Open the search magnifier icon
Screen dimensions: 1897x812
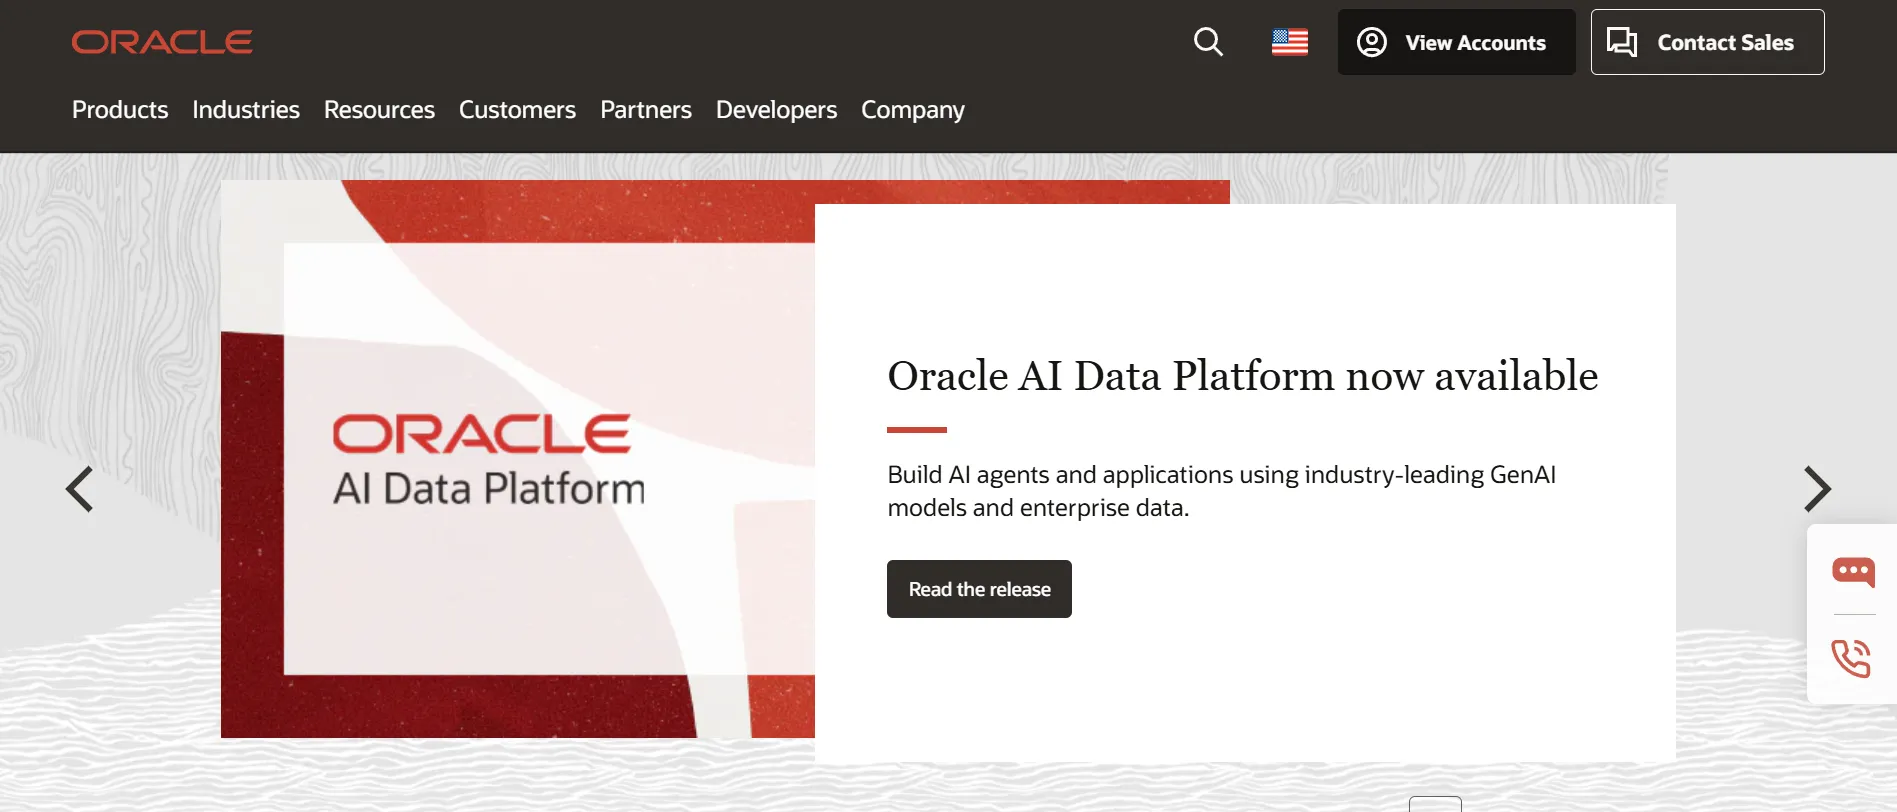click(1208, 42)
